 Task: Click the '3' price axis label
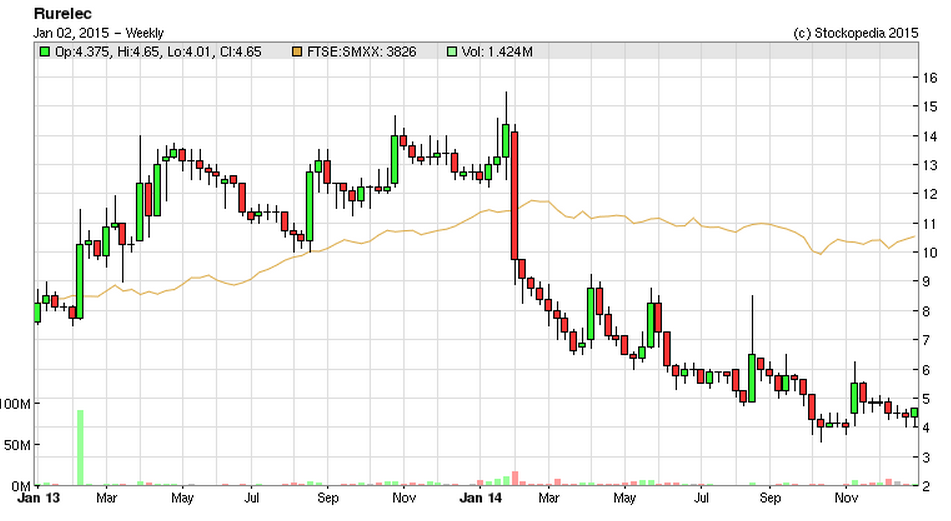[926, 457]
